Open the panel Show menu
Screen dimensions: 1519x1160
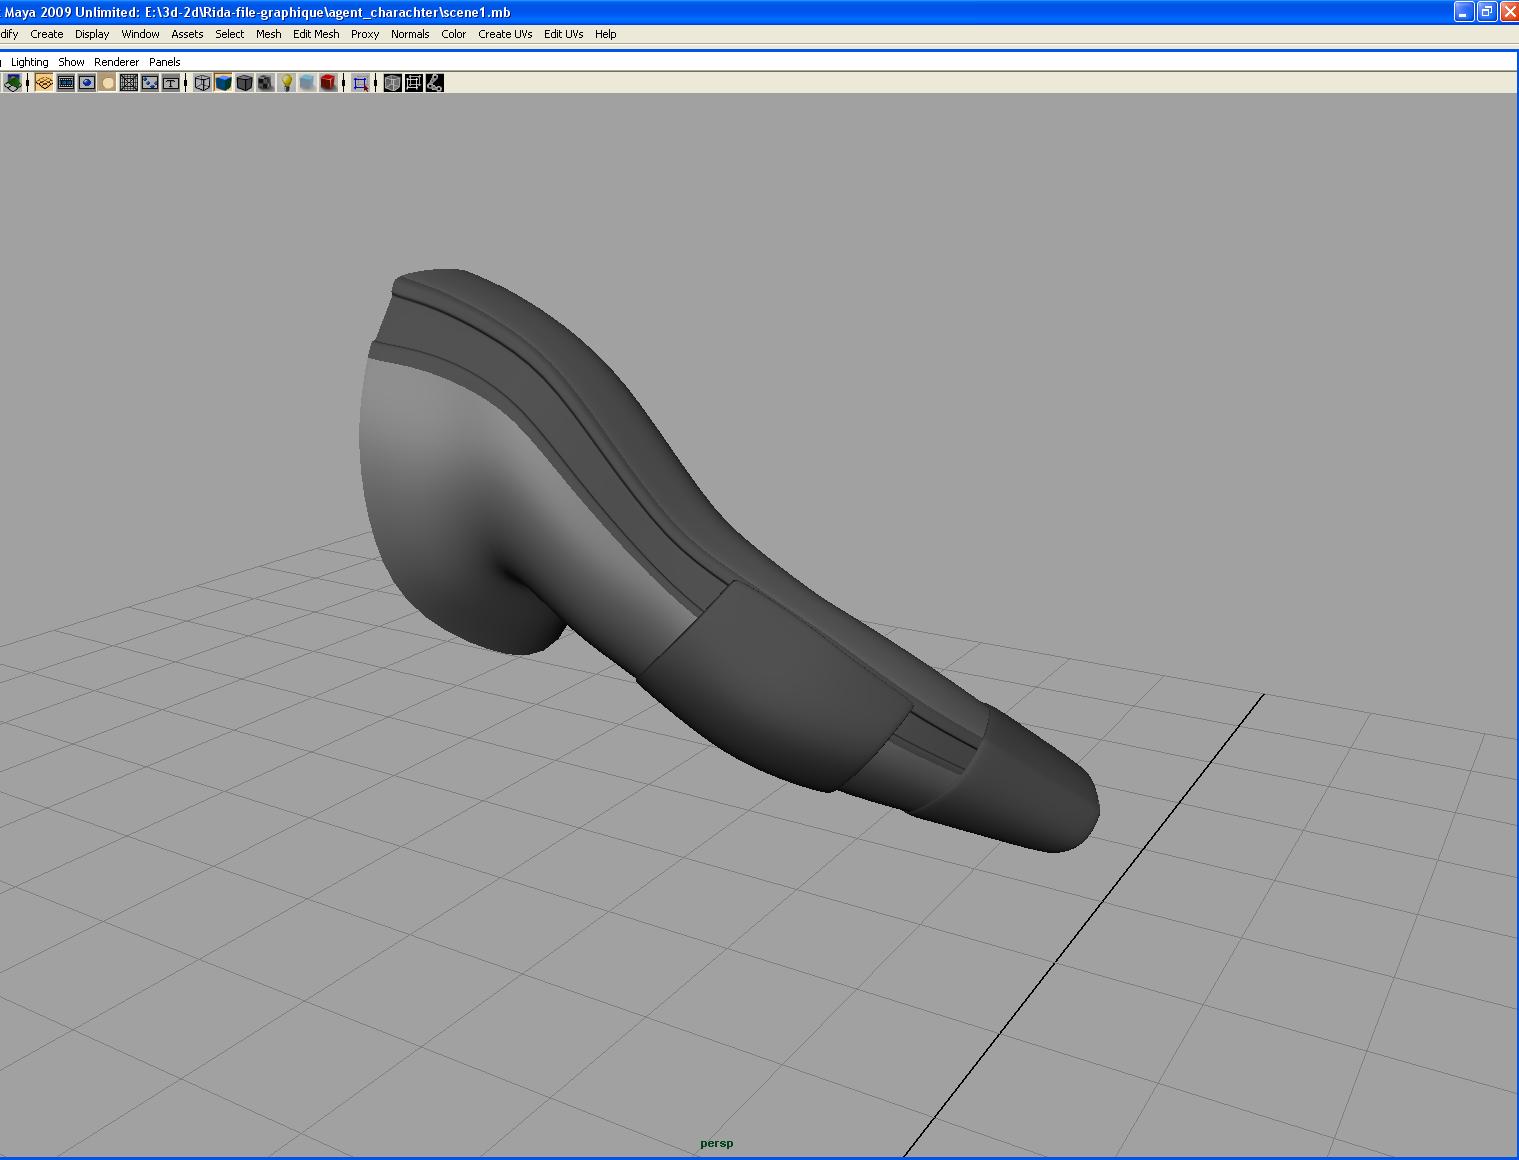(x=71, y=62)
